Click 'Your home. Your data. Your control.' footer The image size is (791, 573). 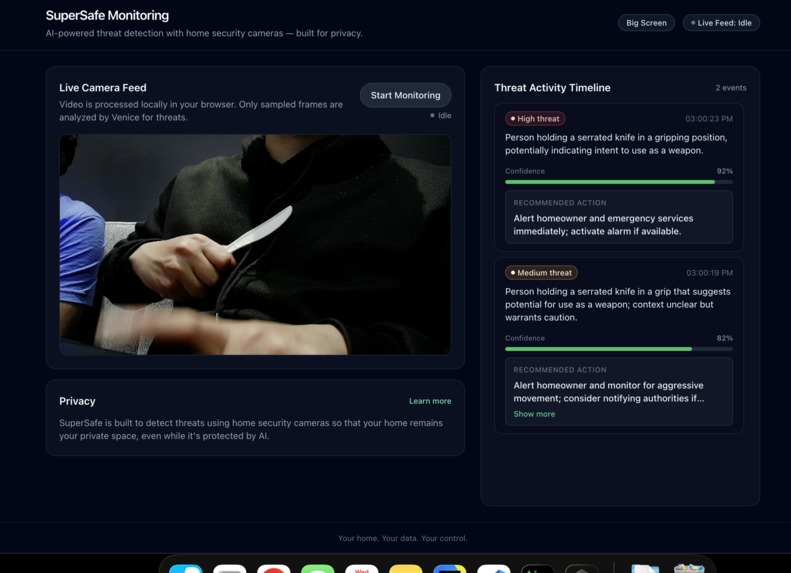[403, 538]
